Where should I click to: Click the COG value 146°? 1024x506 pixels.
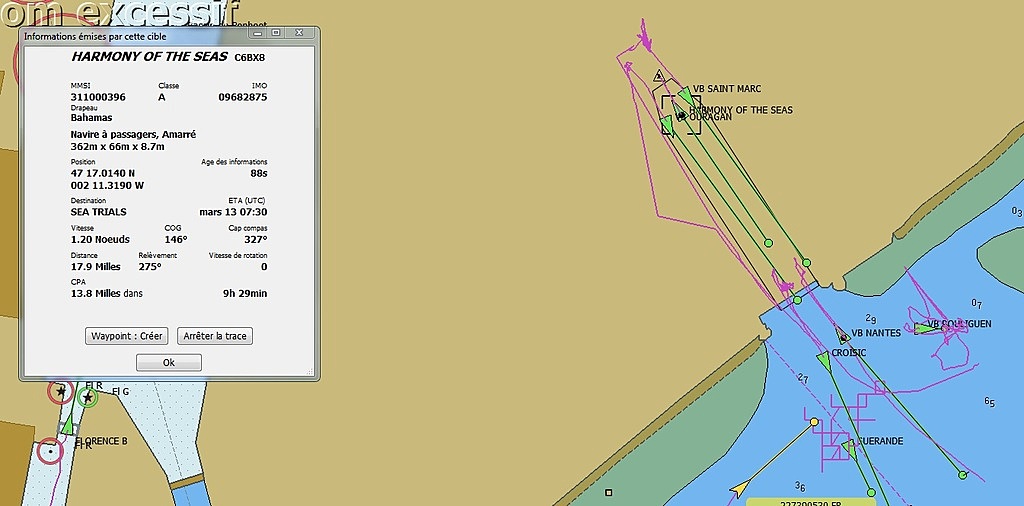pos(175,240)
